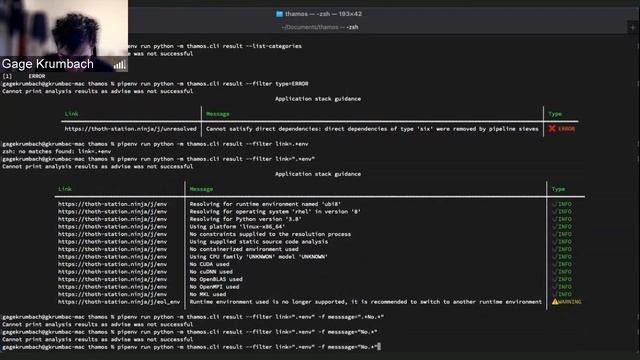Click the Gage Krumbach name label
Viewport: 640px width, 360px height.
click(48, 64)
